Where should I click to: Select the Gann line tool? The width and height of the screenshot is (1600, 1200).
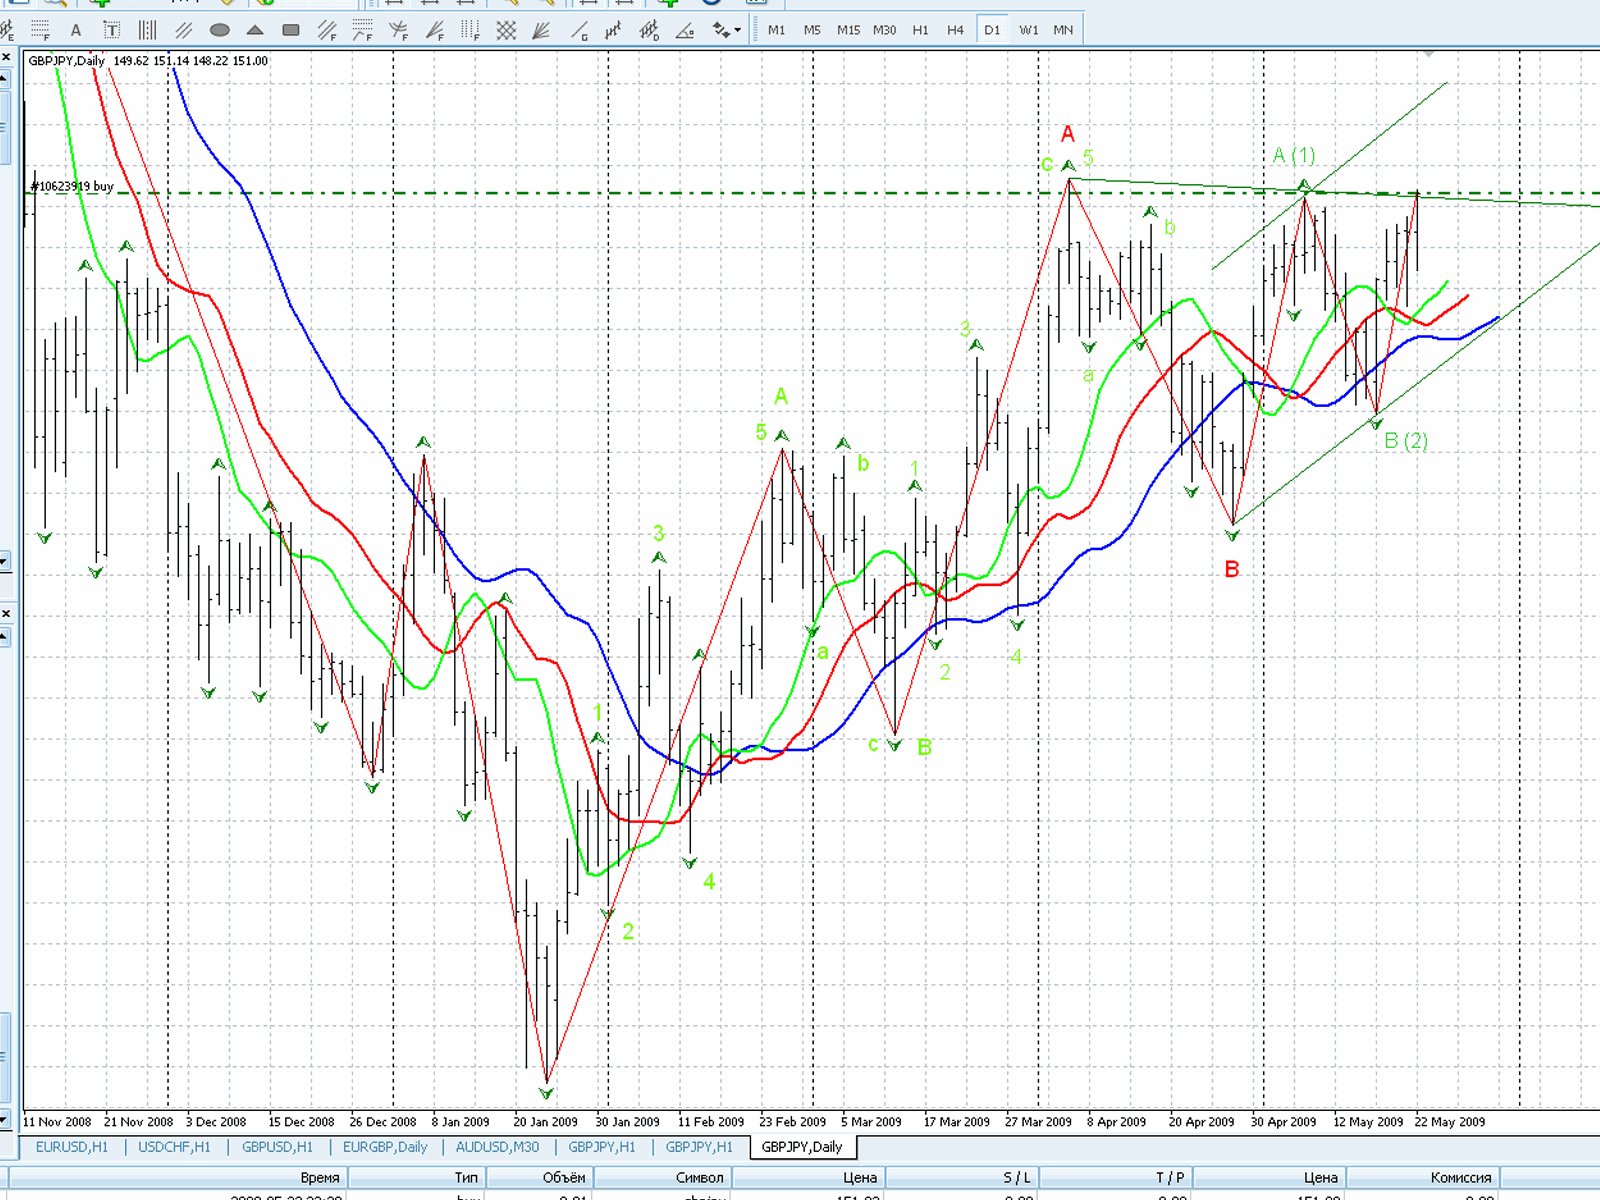tap(579, 30)
